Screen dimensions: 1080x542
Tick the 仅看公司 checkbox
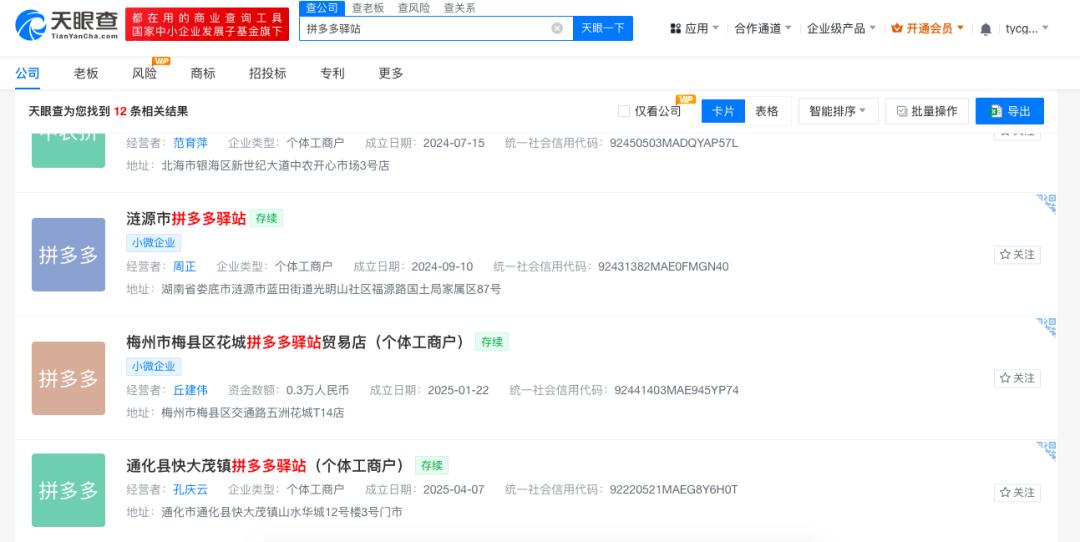623,111
